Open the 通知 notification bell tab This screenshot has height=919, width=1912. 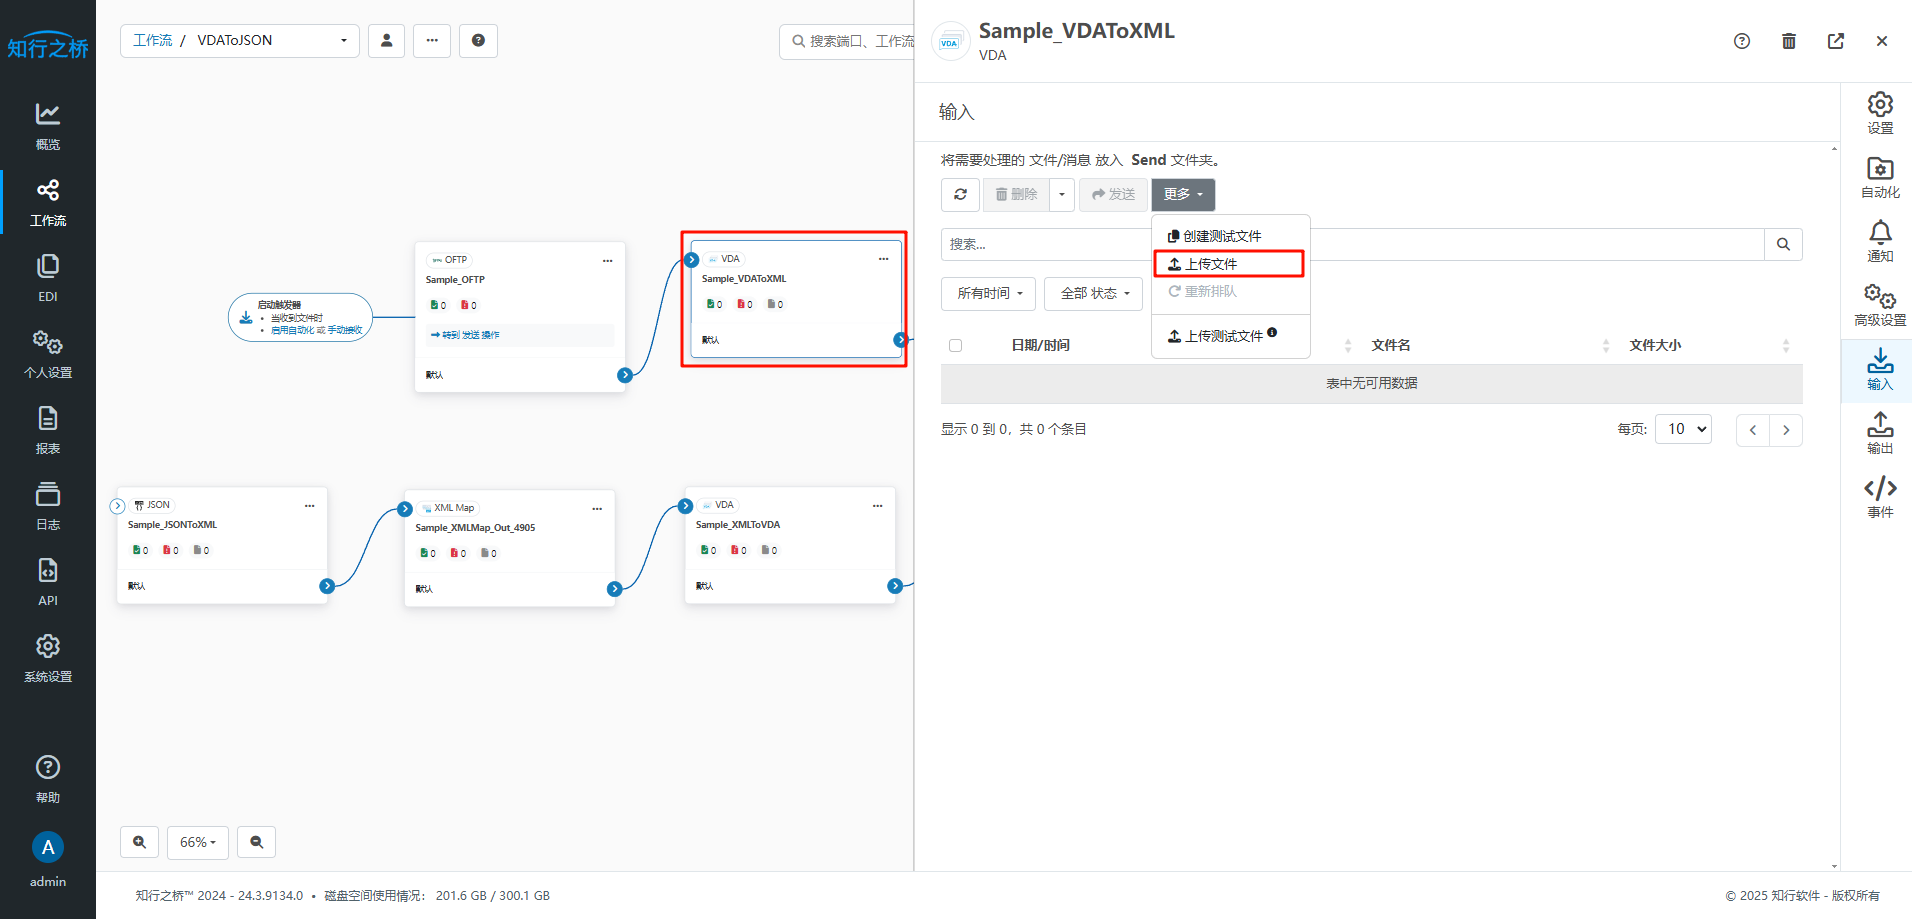click(1879, 241)
